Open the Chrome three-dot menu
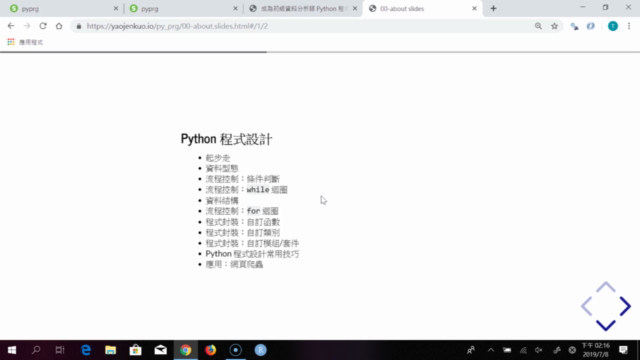 (x=629, y=26)
